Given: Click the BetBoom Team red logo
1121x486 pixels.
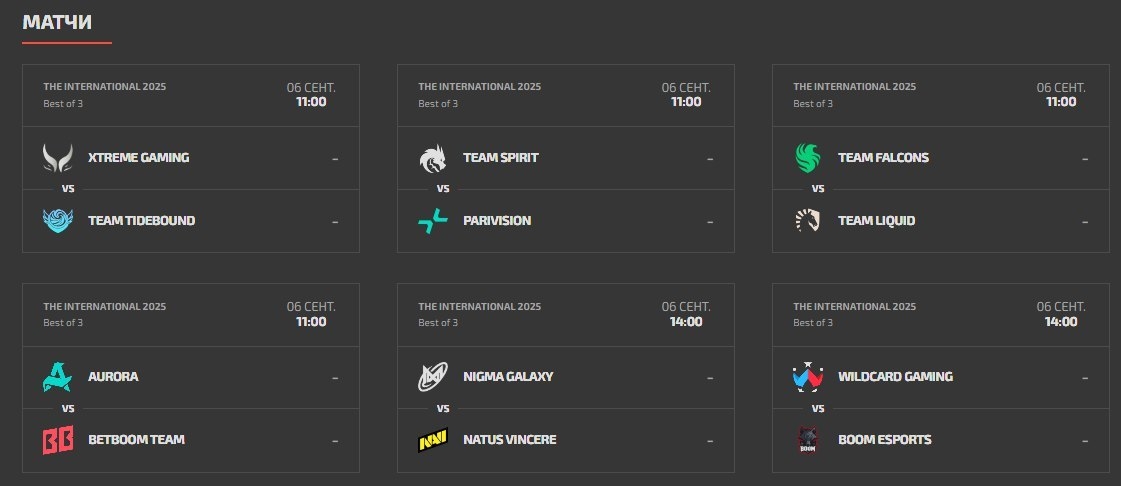Looking at the screenshot, I should [57, 440].
